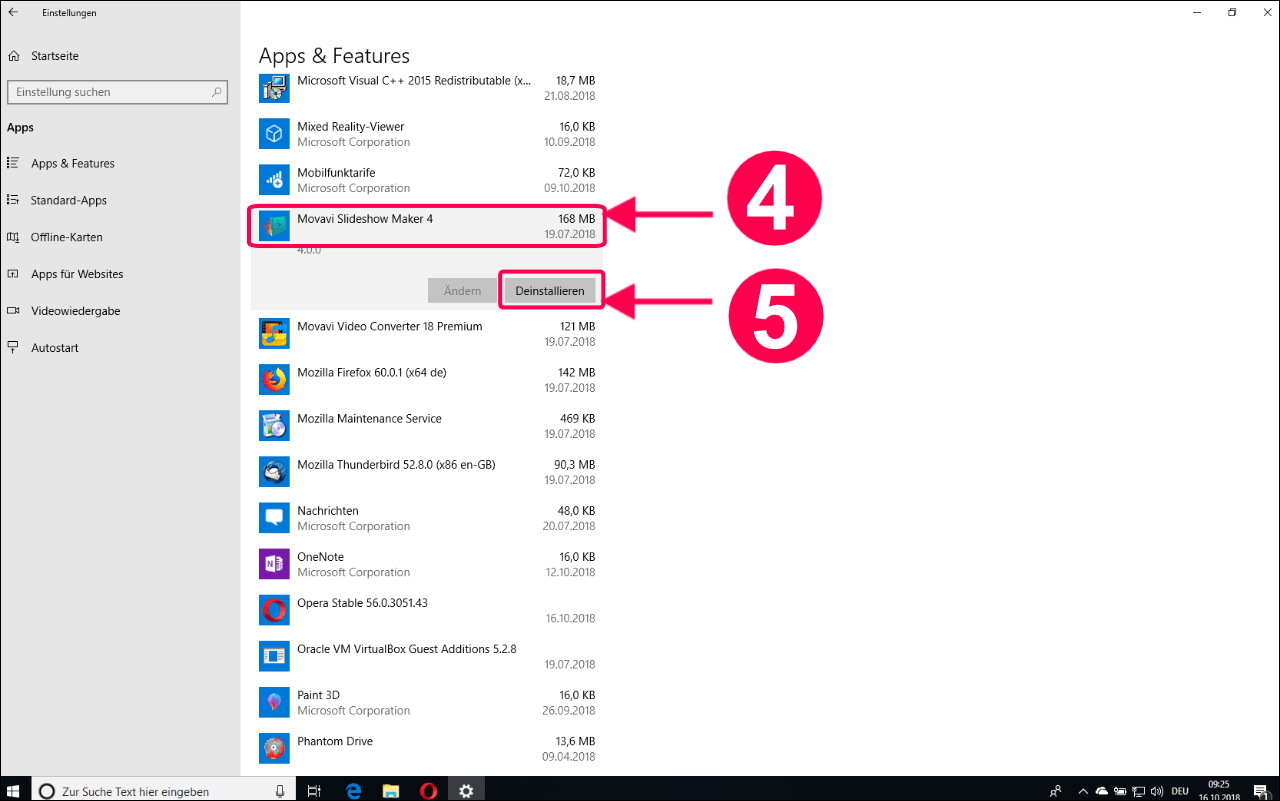
Task: Click the magnifier icon in Einstellung suchen
Action: (x=217, y=92)
